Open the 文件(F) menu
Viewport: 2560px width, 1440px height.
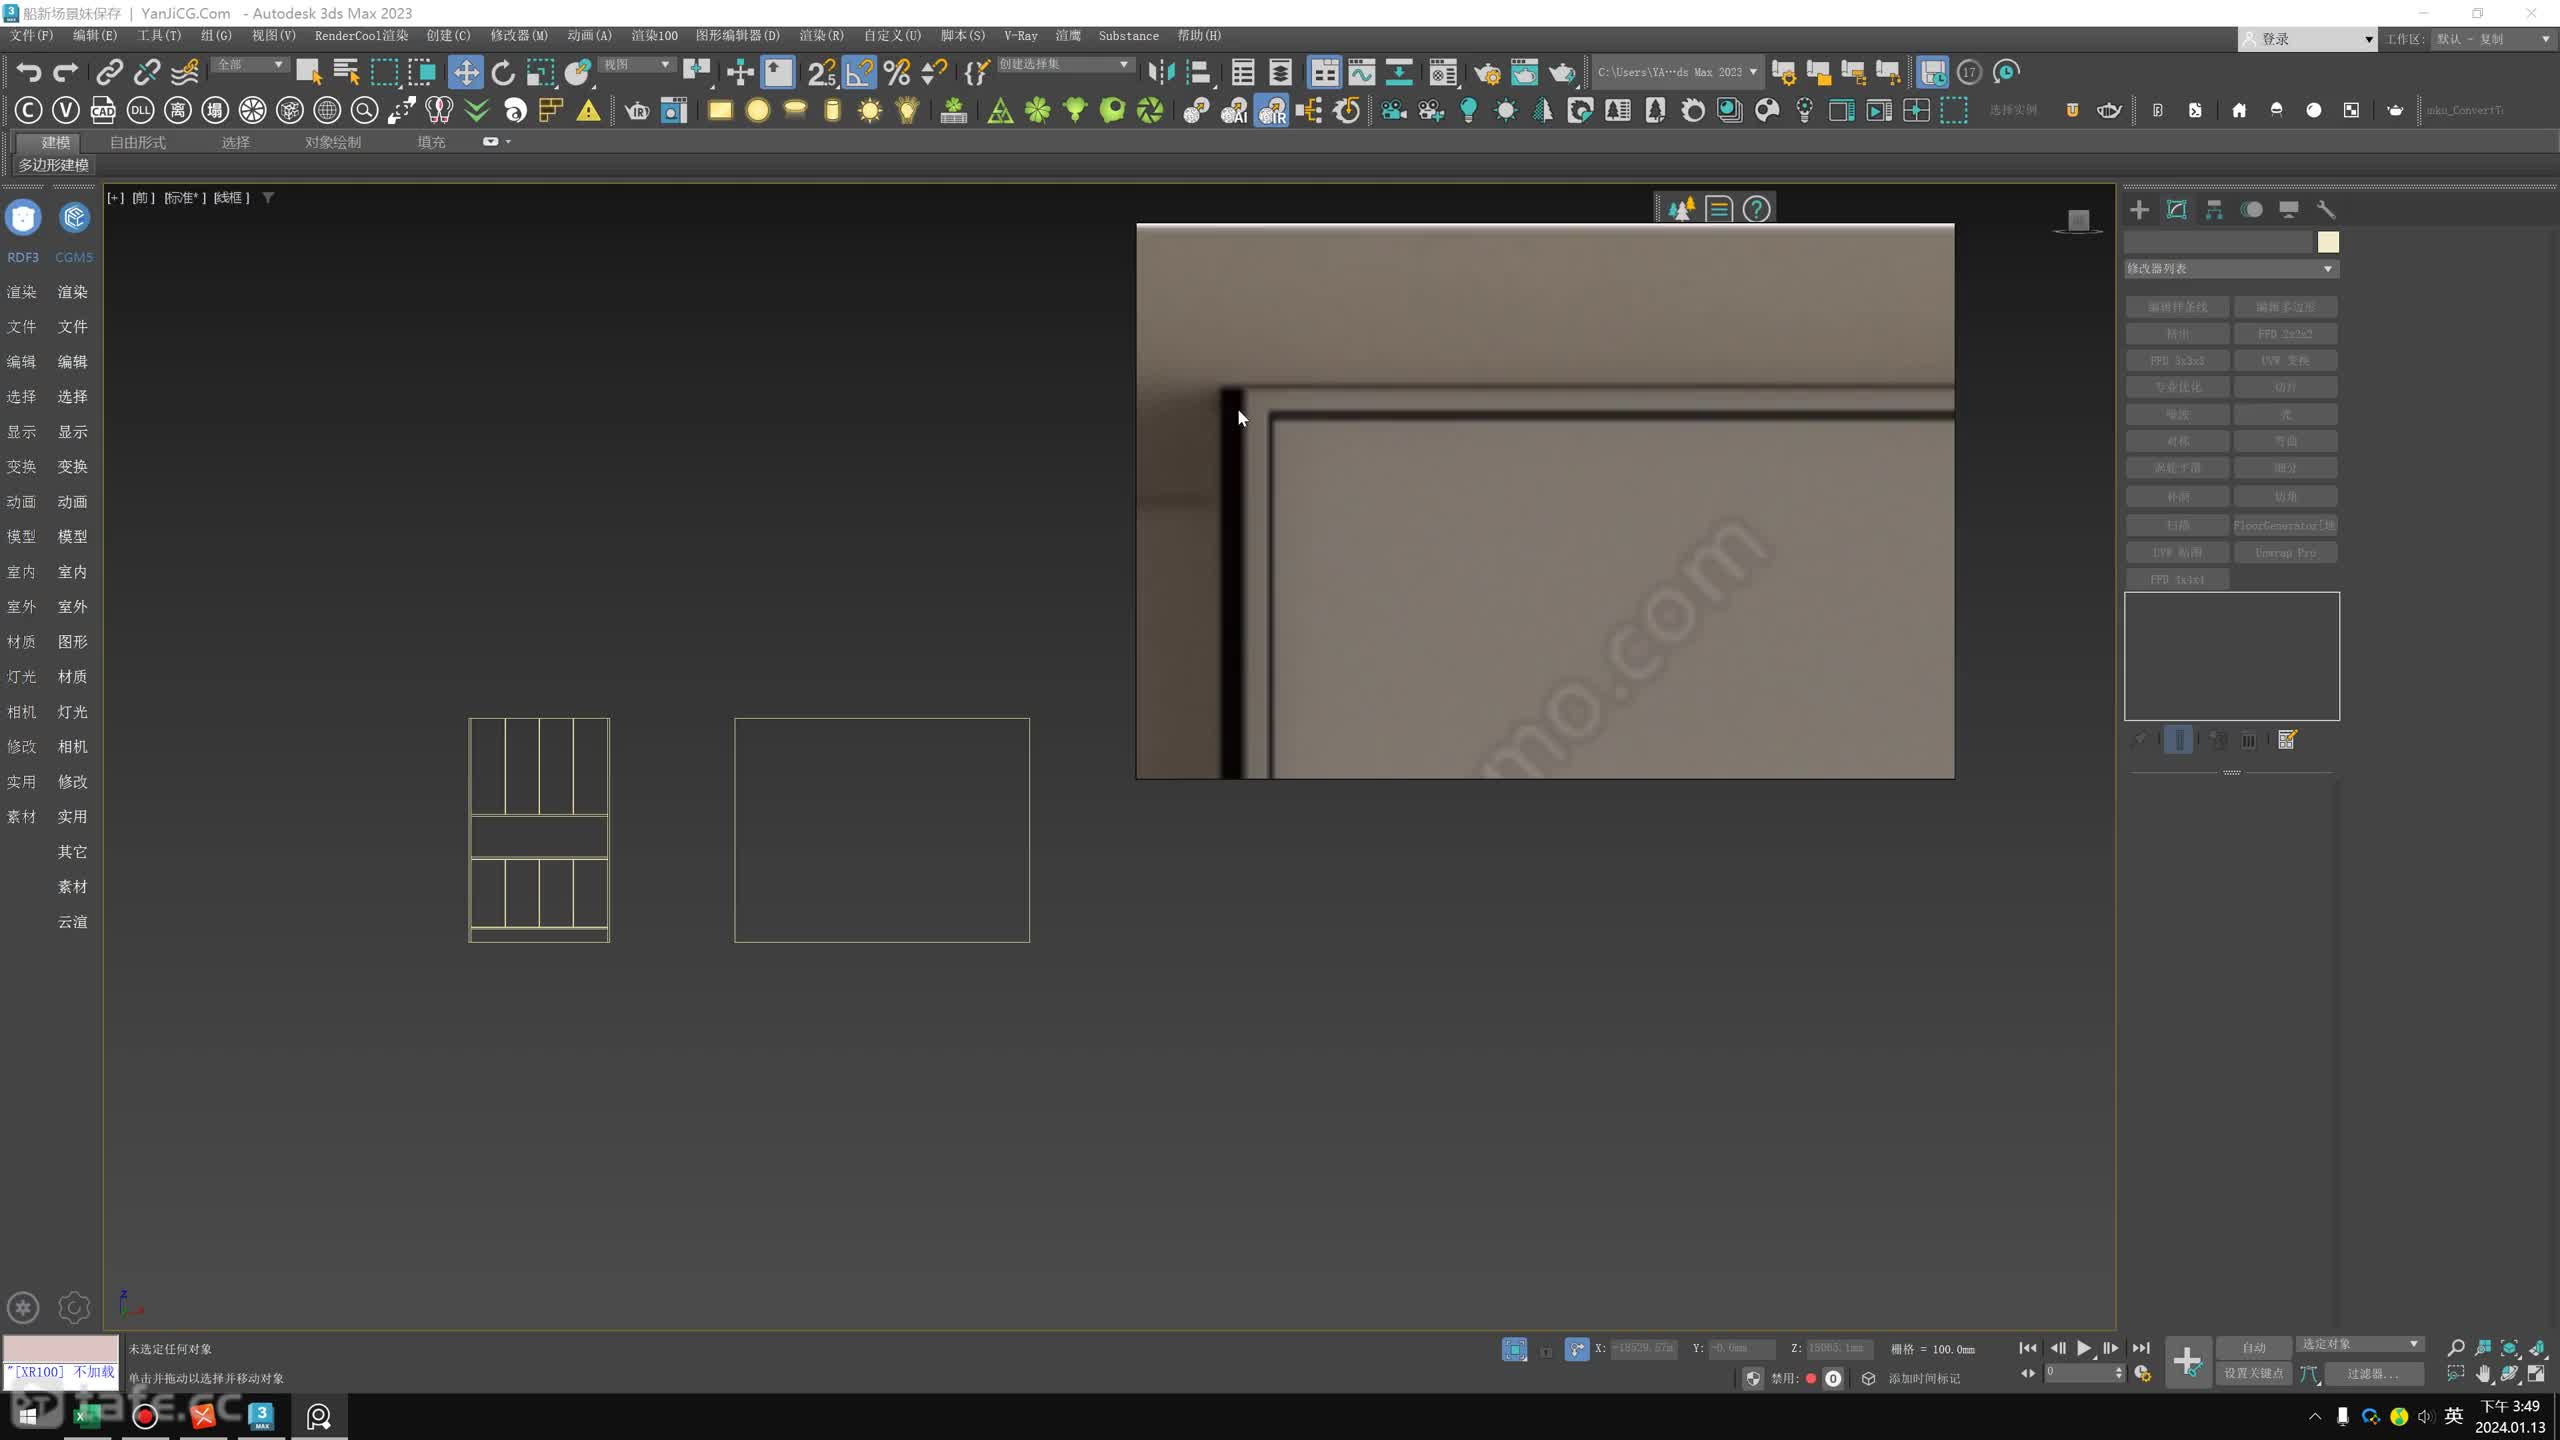[x=31, y=35]
